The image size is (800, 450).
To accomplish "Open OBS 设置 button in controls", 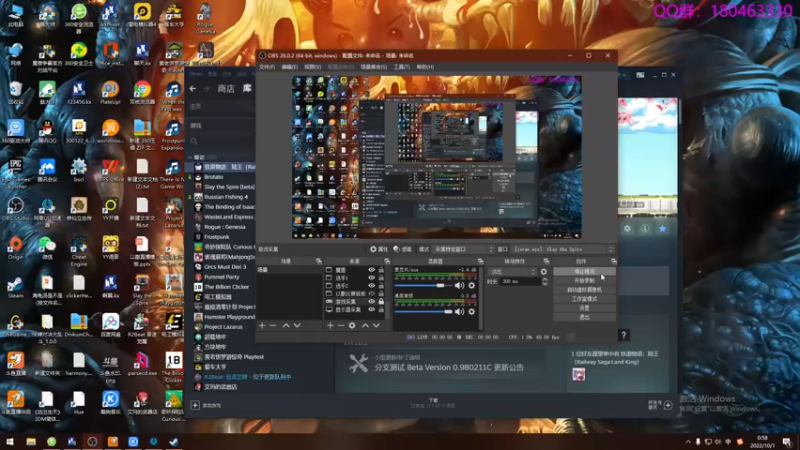I will click(x=584, y=308).
